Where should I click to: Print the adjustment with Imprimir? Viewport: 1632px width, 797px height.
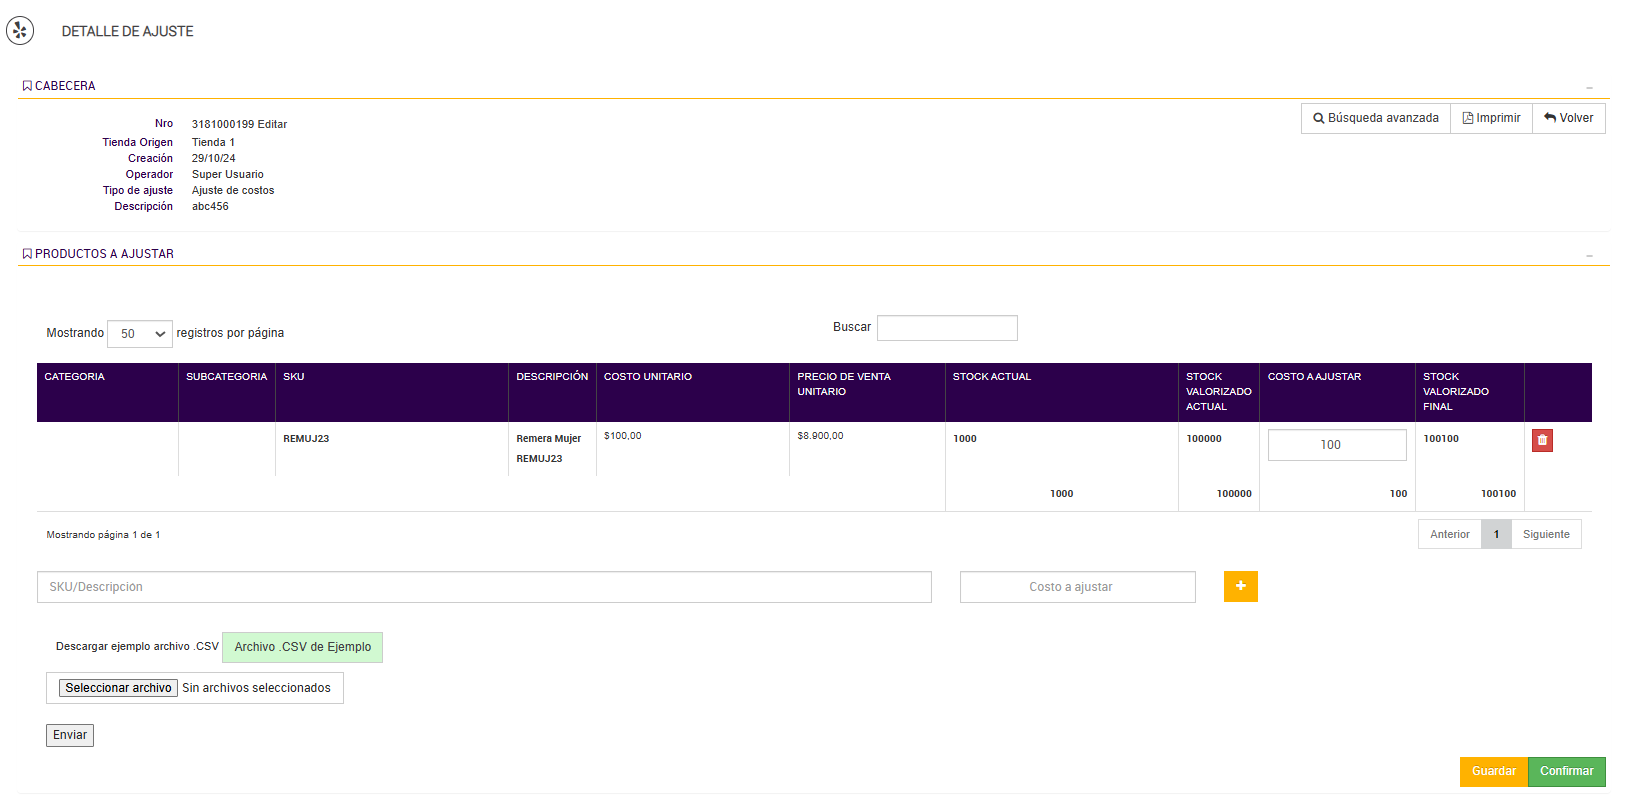click(1491, 118)
